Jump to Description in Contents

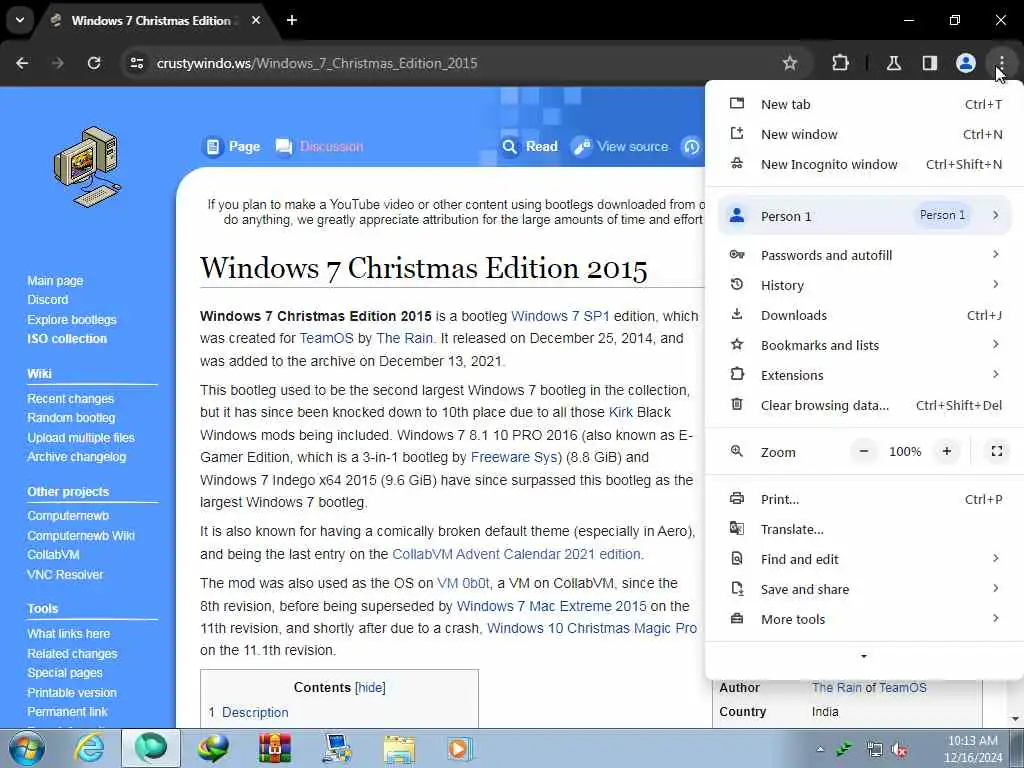click(x=255, y=712)
